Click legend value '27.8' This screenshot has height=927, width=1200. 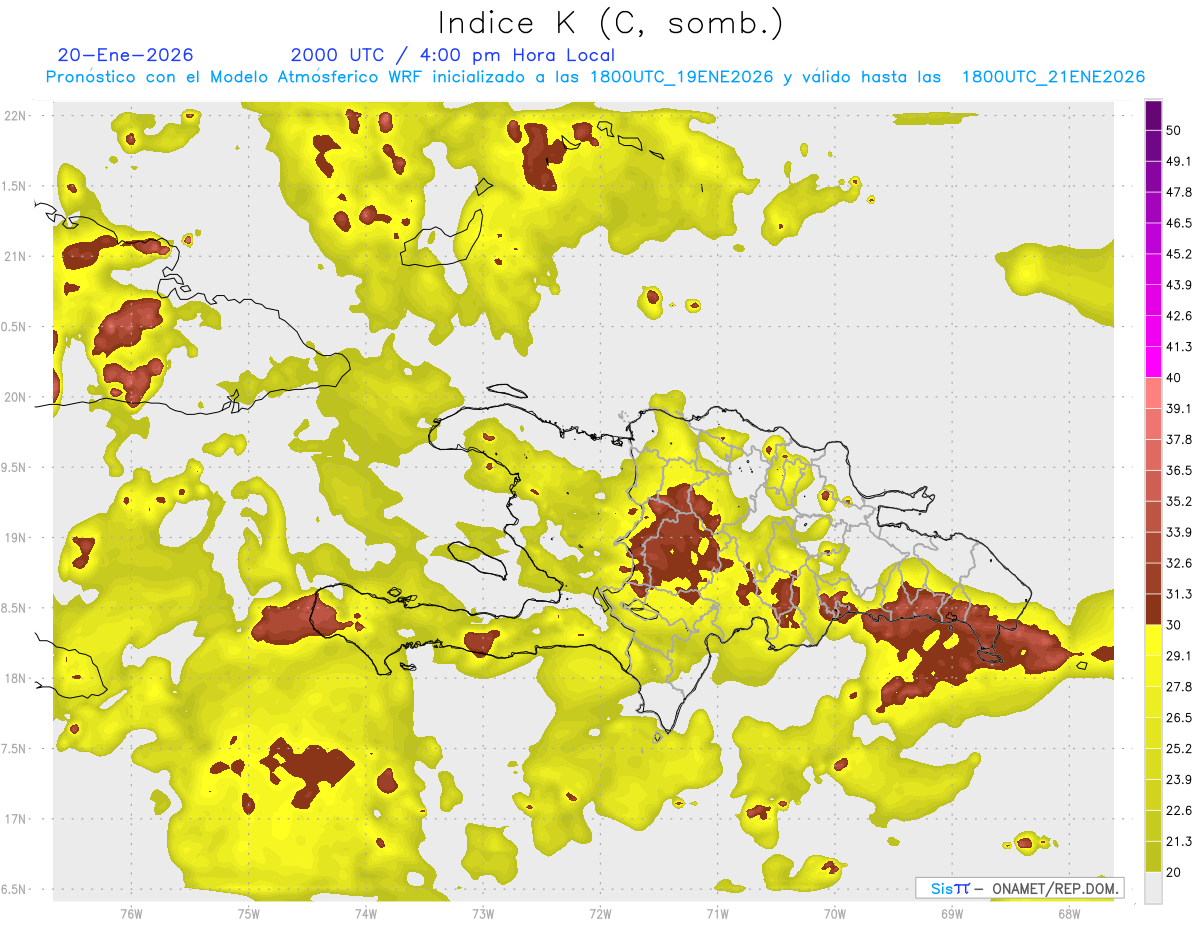click(x=1179, y=687)
